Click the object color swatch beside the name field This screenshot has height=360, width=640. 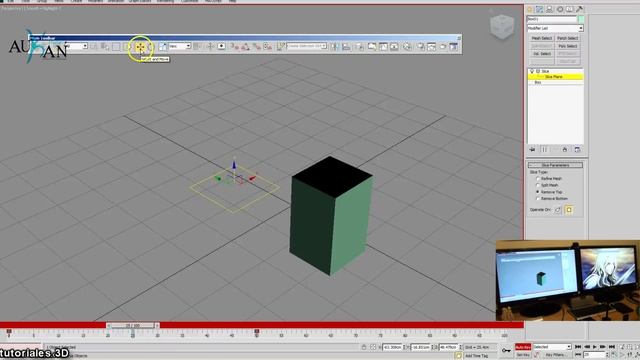tap(581, 19)
